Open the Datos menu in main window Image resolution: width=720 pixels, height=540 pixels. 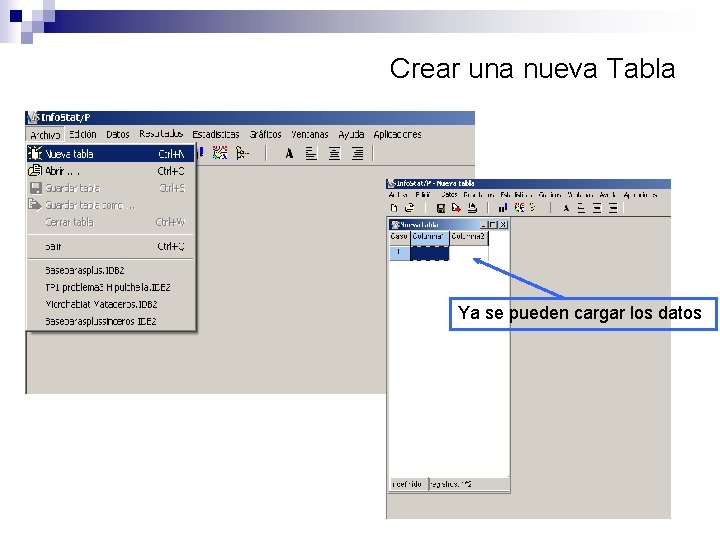(118, 135)
